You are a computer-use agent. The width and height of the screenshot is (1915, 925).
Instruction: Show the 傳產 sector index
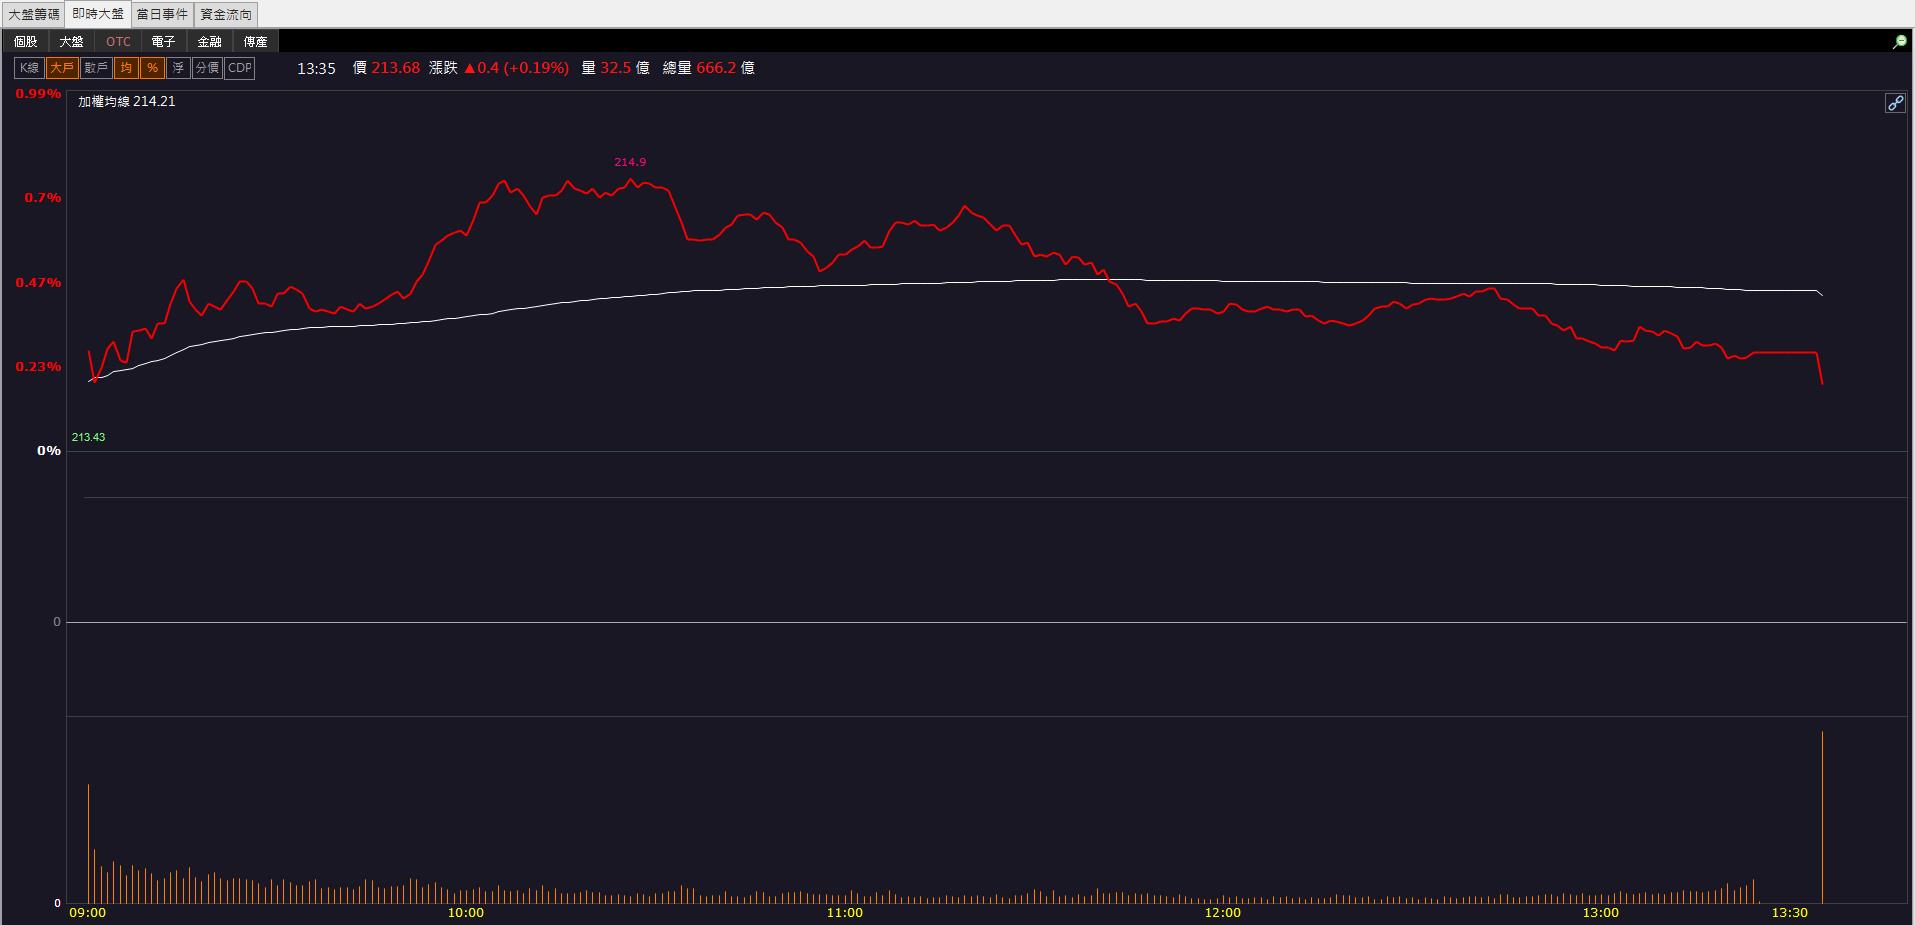click(255, 41)
